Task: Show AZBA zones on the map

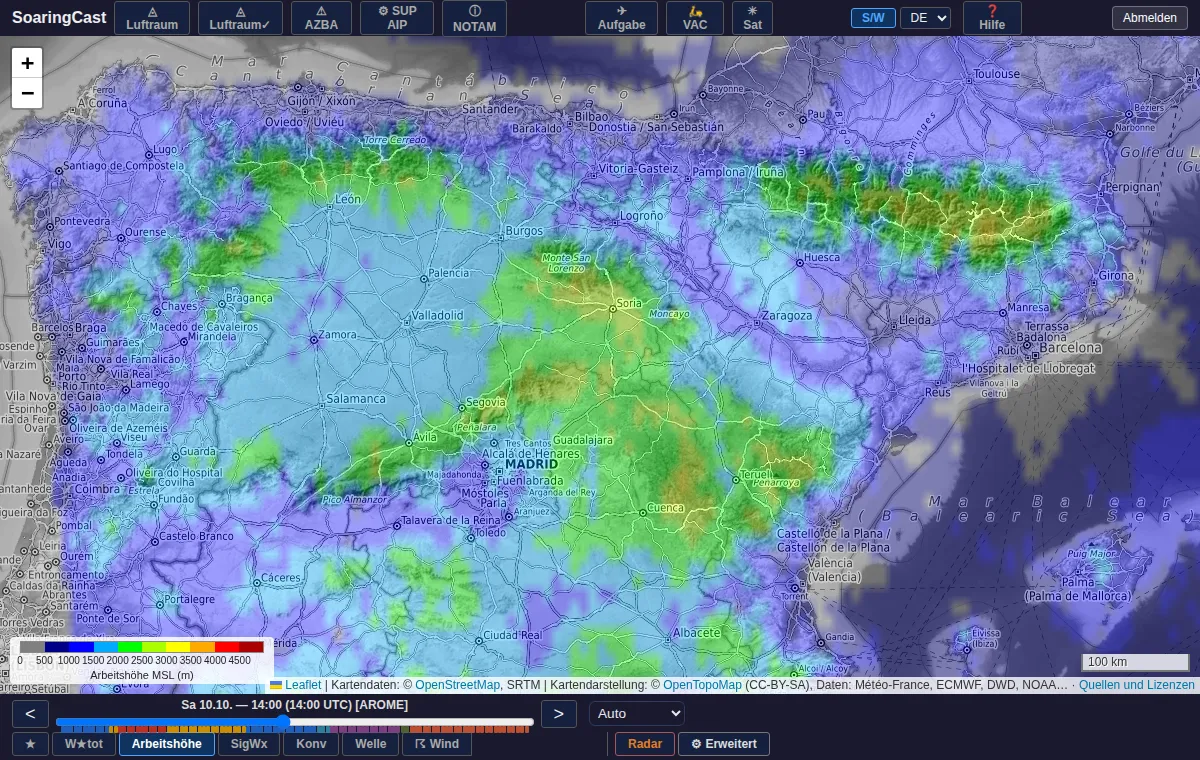Action: pos(322,18)
